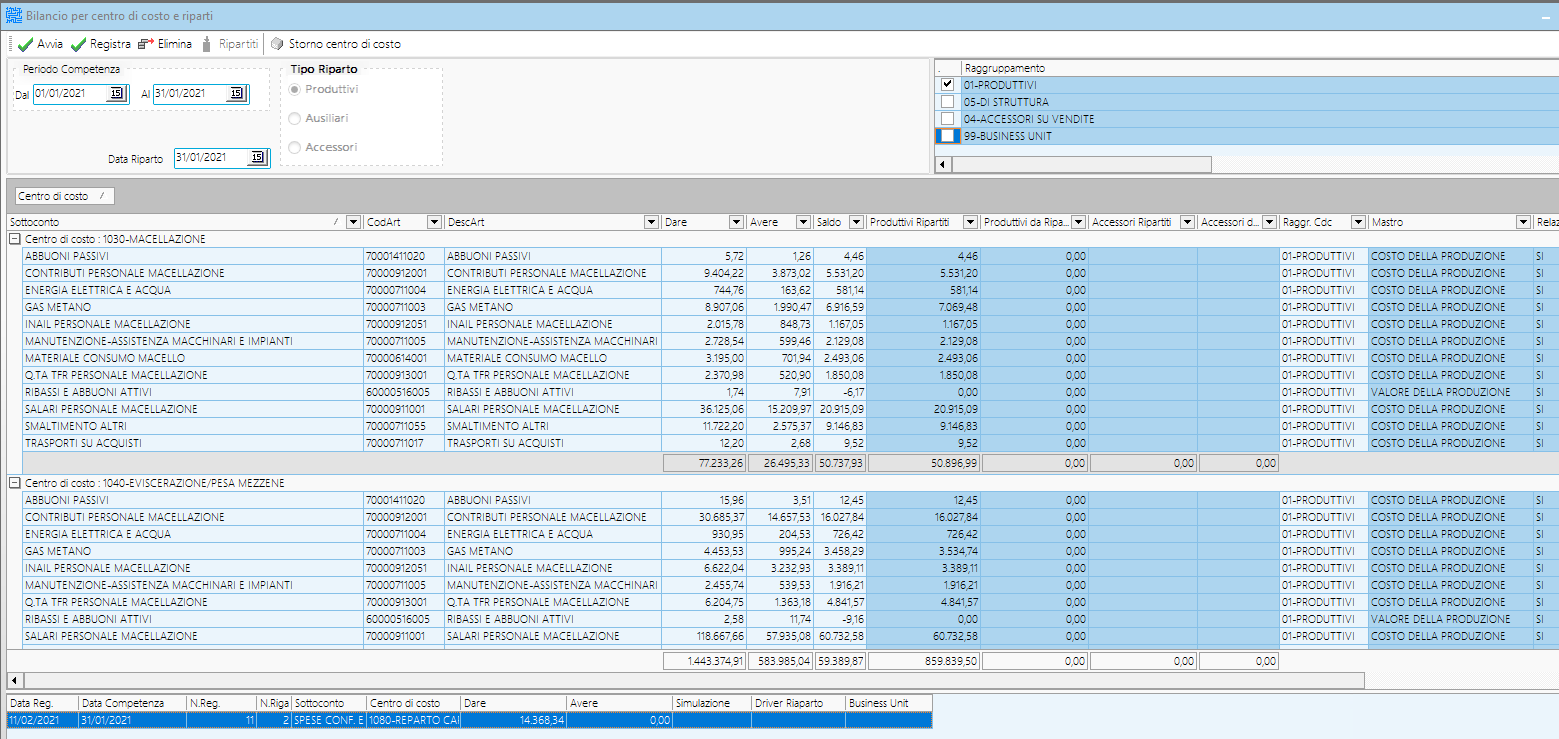Viewport: 1559px width, 739px height.
Task: Open the Produttivi Ripartiti filter dropdown
Action: pos(970,222)
